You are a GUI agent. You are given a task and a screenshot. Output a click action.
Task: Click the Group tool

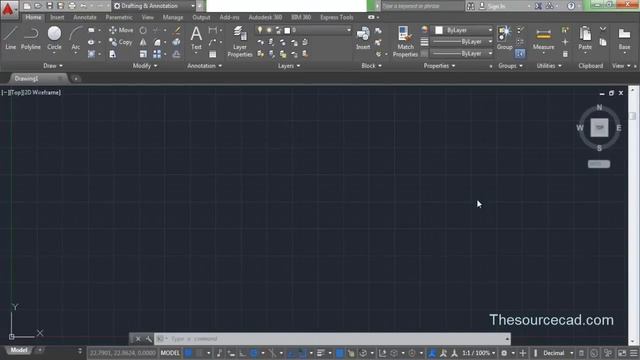point(504,38)
